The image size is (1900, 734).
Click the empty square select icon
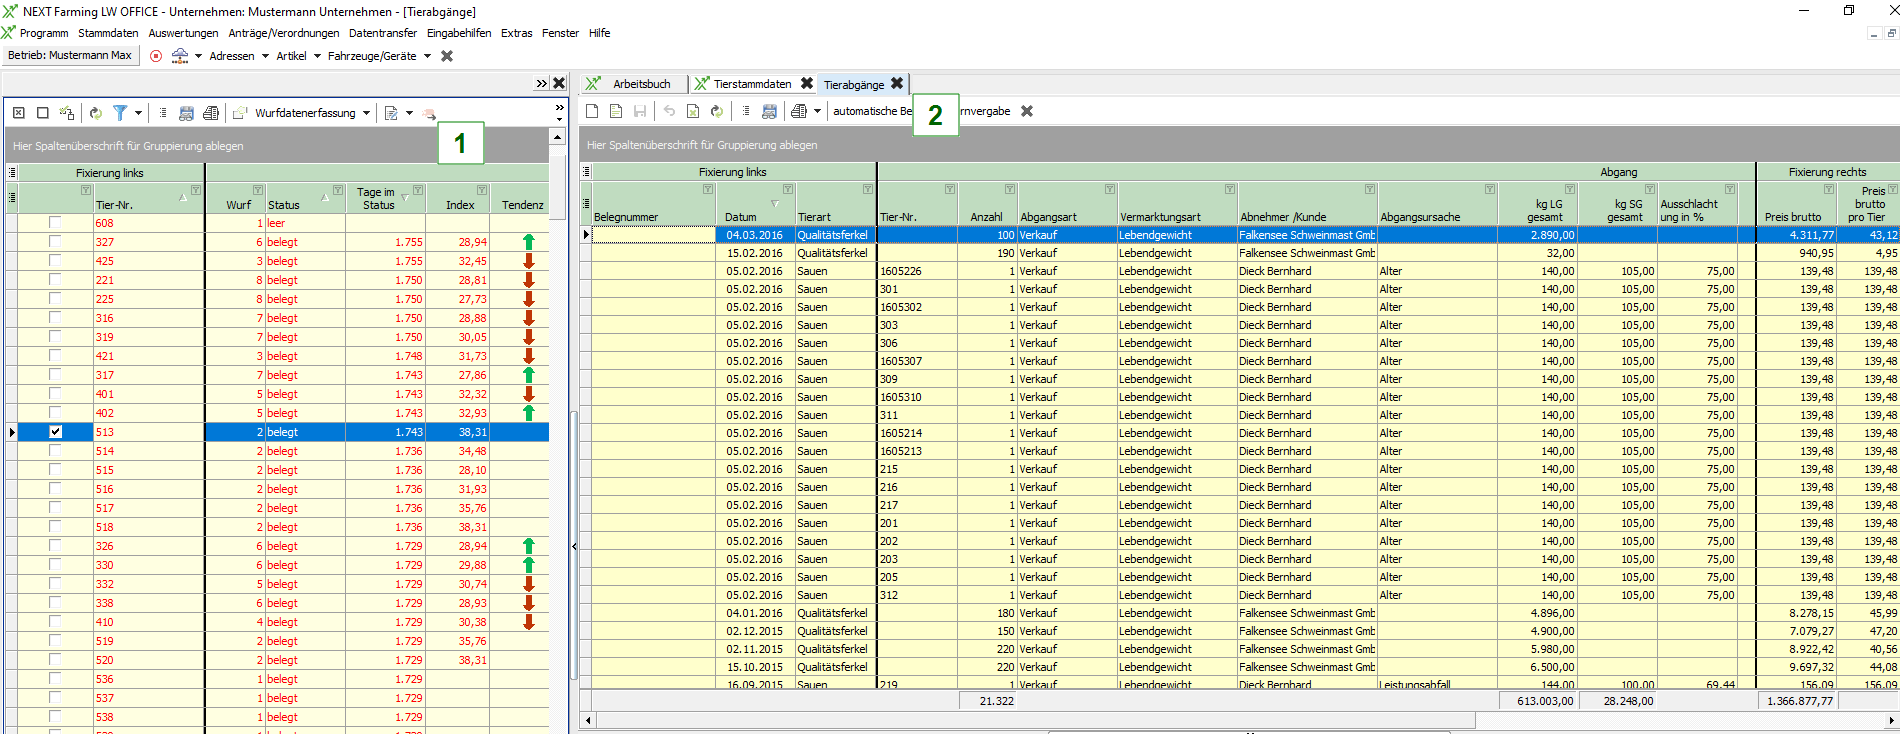[43, 113]
